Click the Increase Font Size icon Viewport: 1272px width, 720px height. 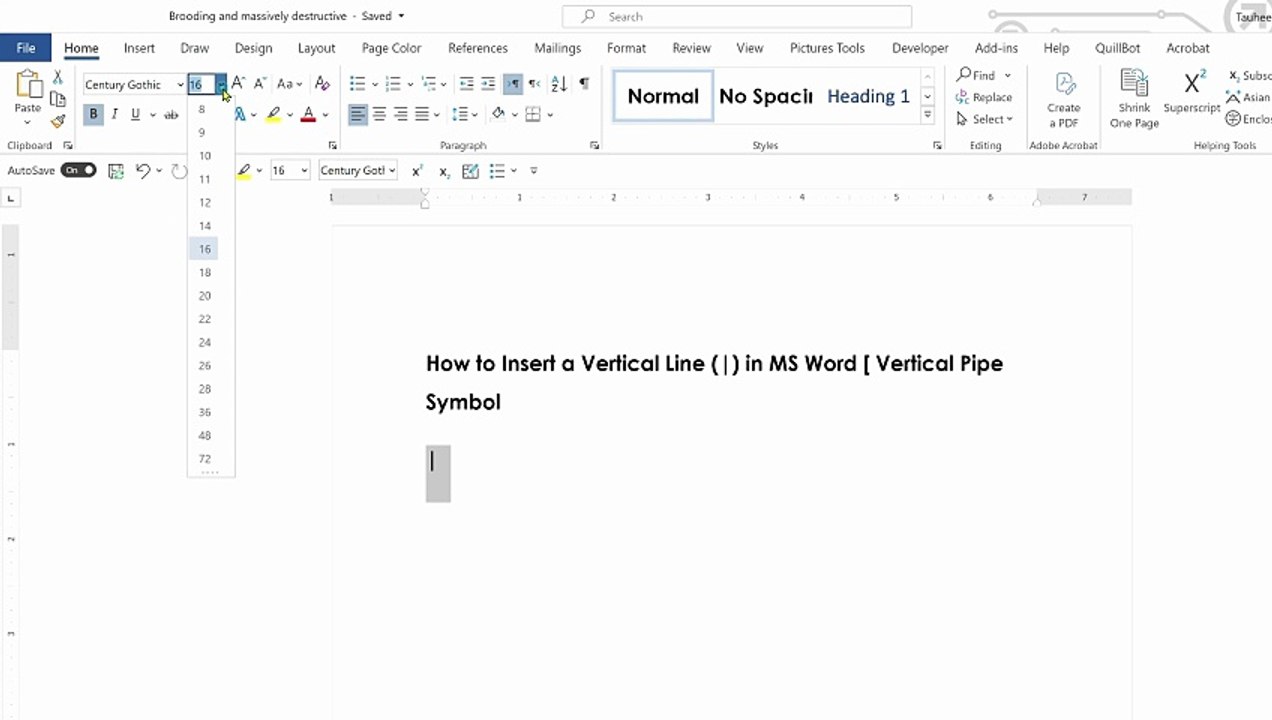238,84
